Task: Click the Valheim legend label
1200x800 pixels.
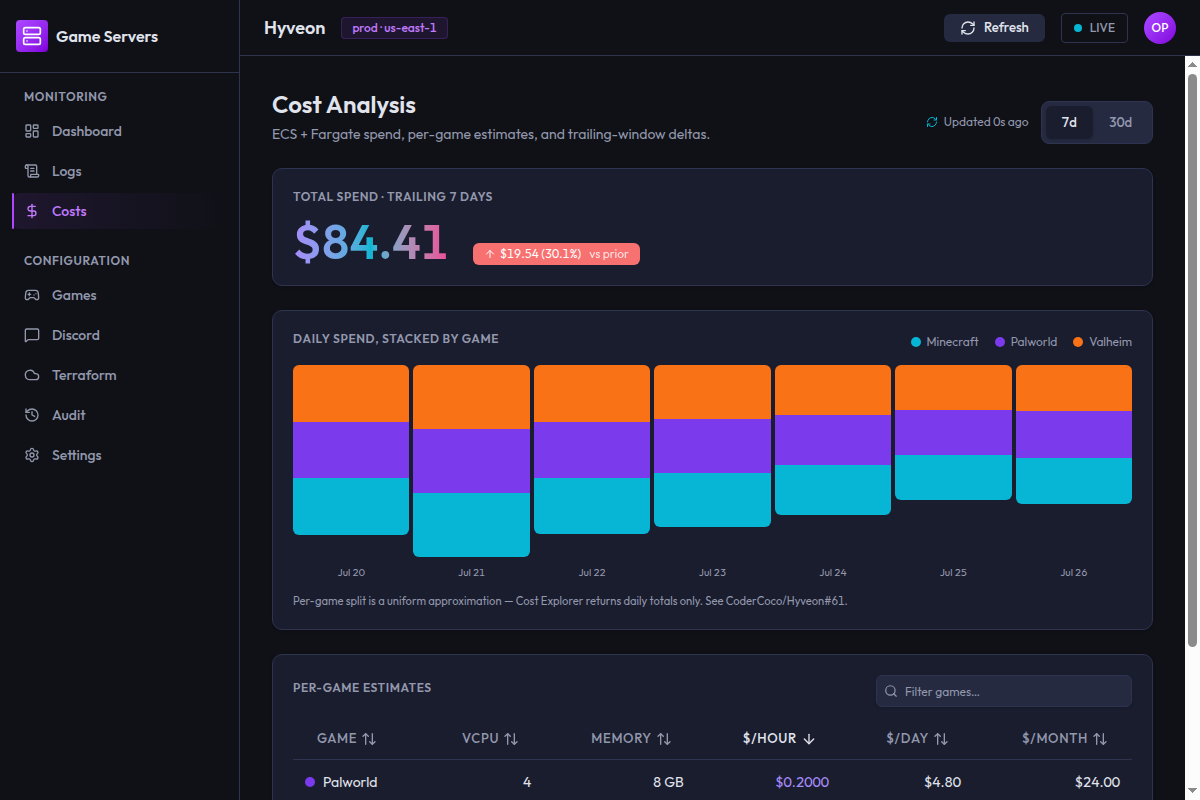Action: click(1110, 342)
